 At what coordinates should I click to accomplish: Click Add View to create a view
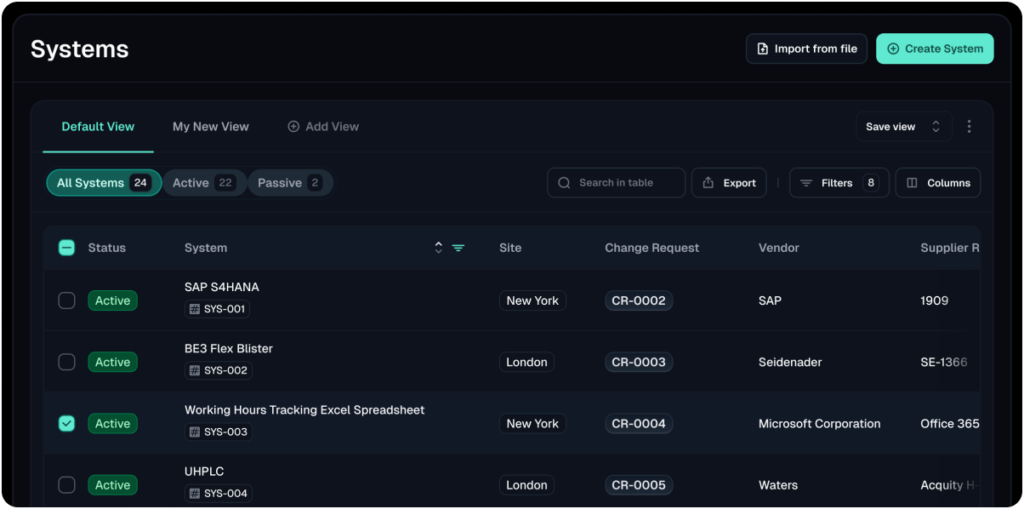click(323, 127)
